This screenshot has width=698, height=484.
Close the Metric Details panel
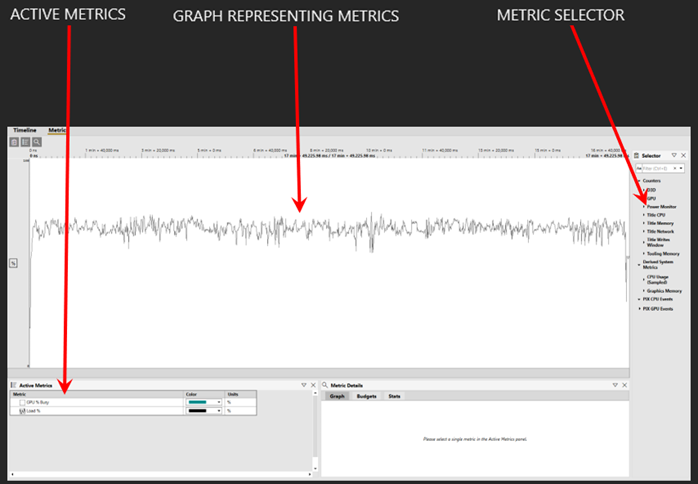pyautogui.click(x=625, y=385)
